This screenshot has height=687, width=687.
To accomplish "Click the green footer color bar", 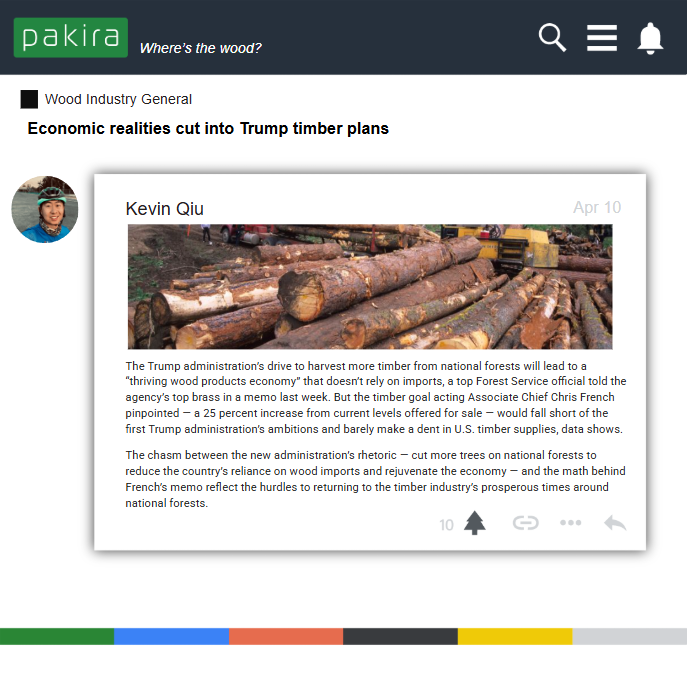I will click(x=57, y=636).
